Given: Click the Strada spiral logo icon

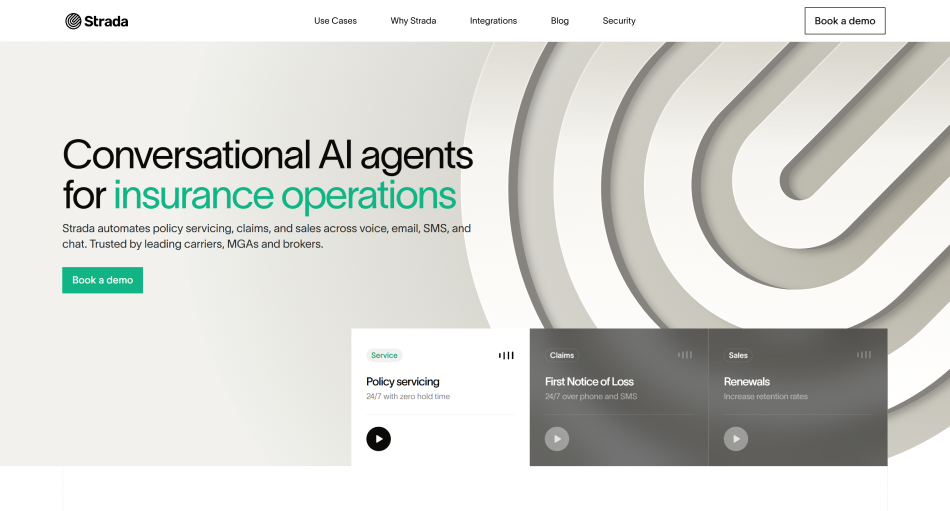Looking at the screenshot, I should 73,21.
